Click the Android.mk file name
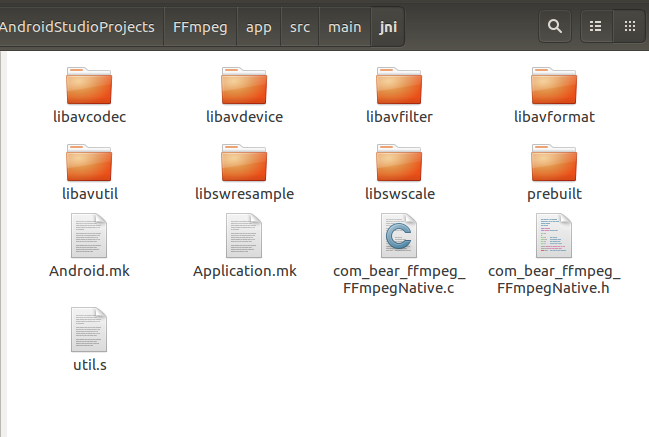 [x=89, y=271]
